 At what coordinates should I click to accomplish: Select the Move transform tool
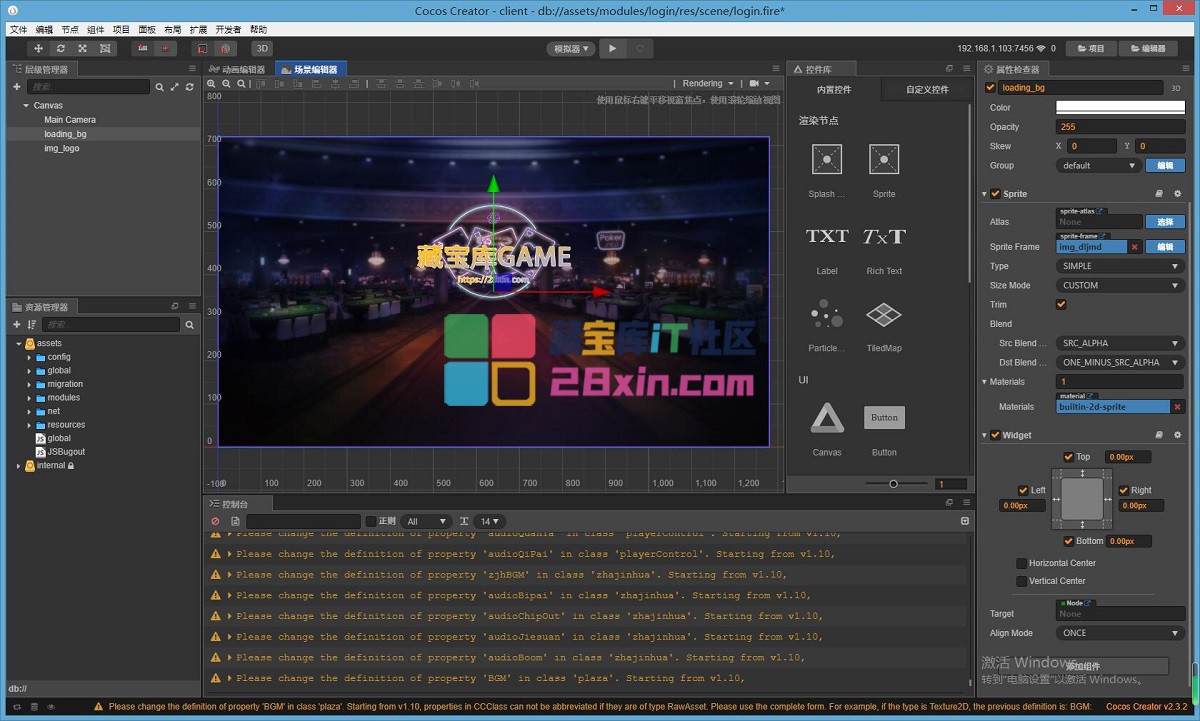[x=39, y=48]
